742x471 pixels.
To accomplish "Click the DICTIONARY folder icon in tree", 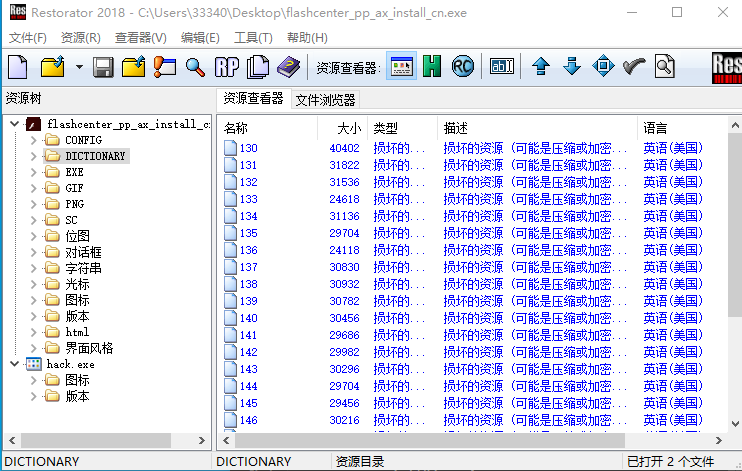I will [x=53, y=156].
